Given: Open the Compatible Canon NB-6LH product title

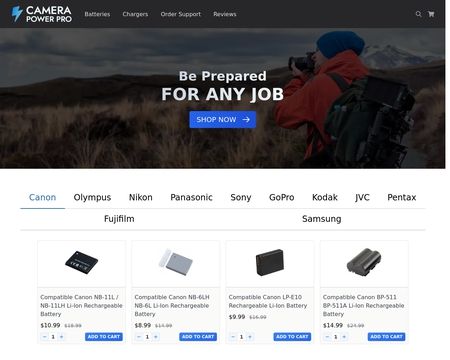Looking at the screenshot, I should pos(172,305).
